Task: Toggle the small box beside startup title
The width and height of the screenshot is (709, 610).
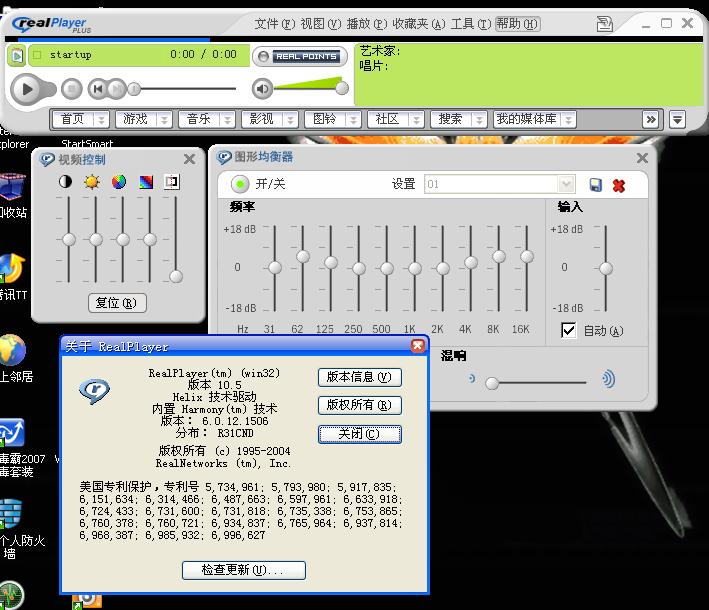Action: [x=37, y=55]
